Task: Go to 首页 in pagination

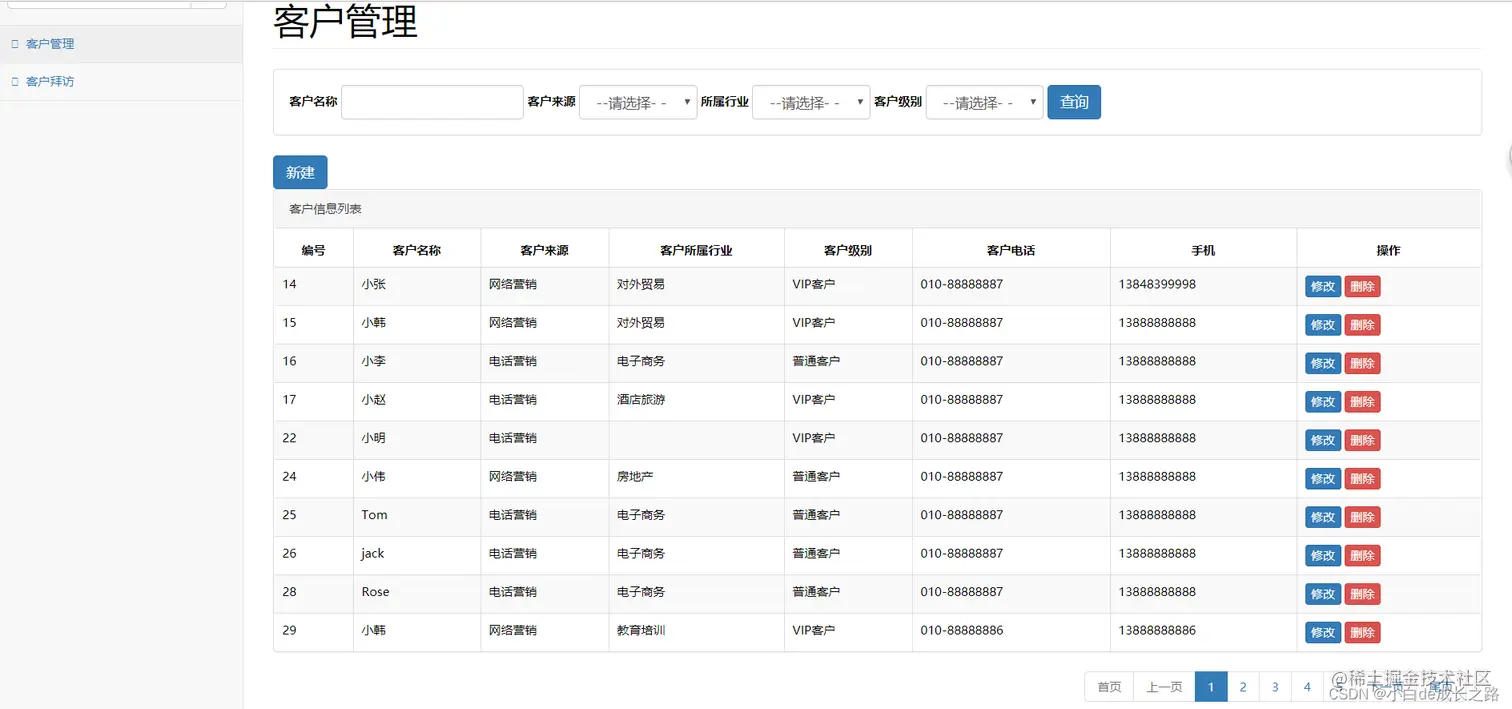Action: point(1109,687)
